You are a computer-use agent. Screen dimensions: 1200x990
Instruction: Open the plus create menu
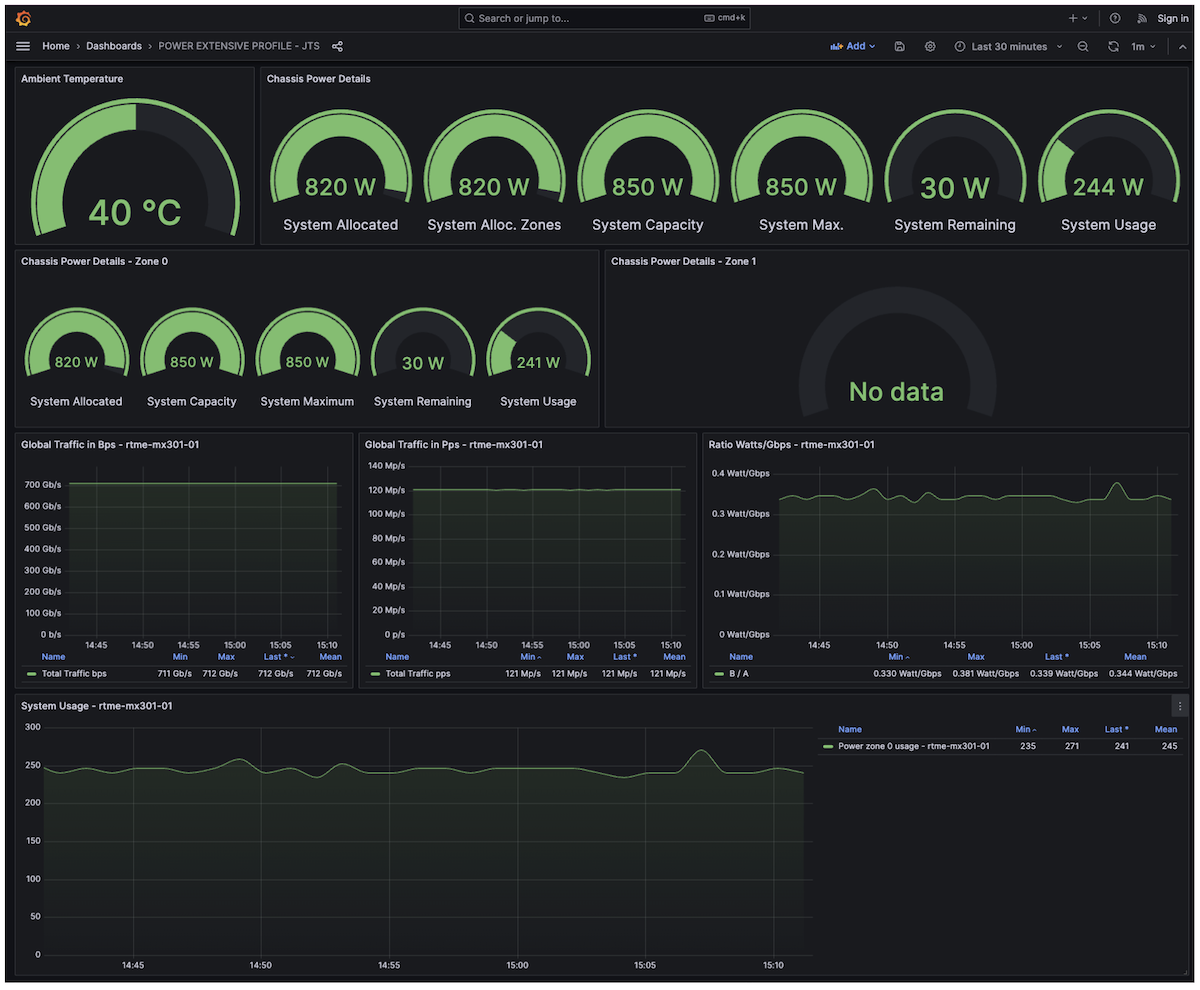pos(1075,17)
